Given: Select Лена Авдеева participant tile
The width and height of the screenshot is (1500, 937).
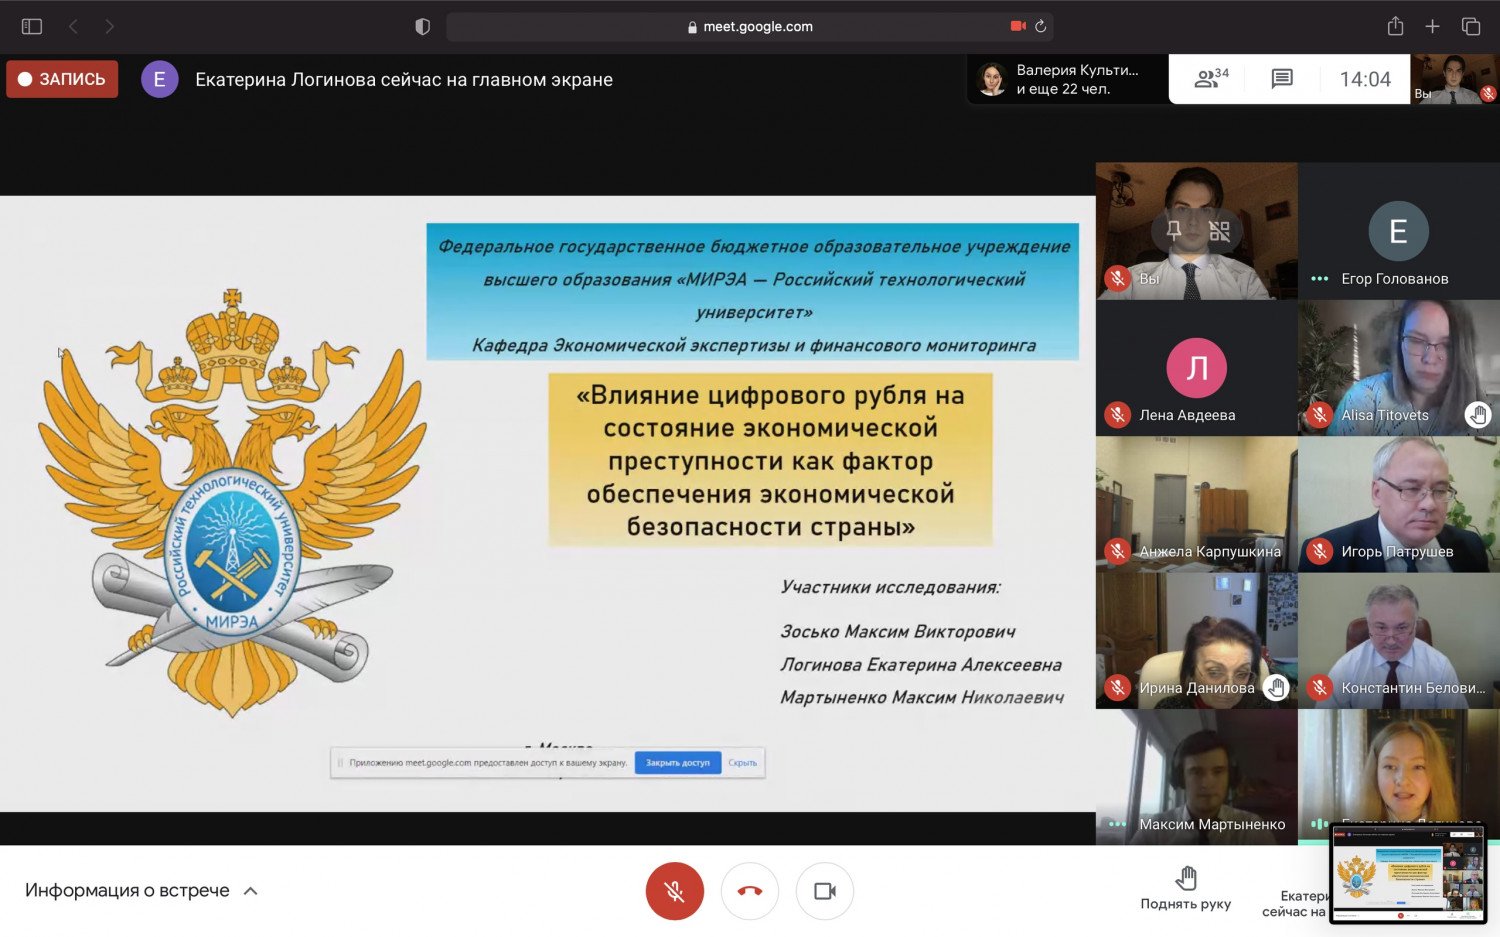Looking at the screenshot, I should (x=1197, y=368).
